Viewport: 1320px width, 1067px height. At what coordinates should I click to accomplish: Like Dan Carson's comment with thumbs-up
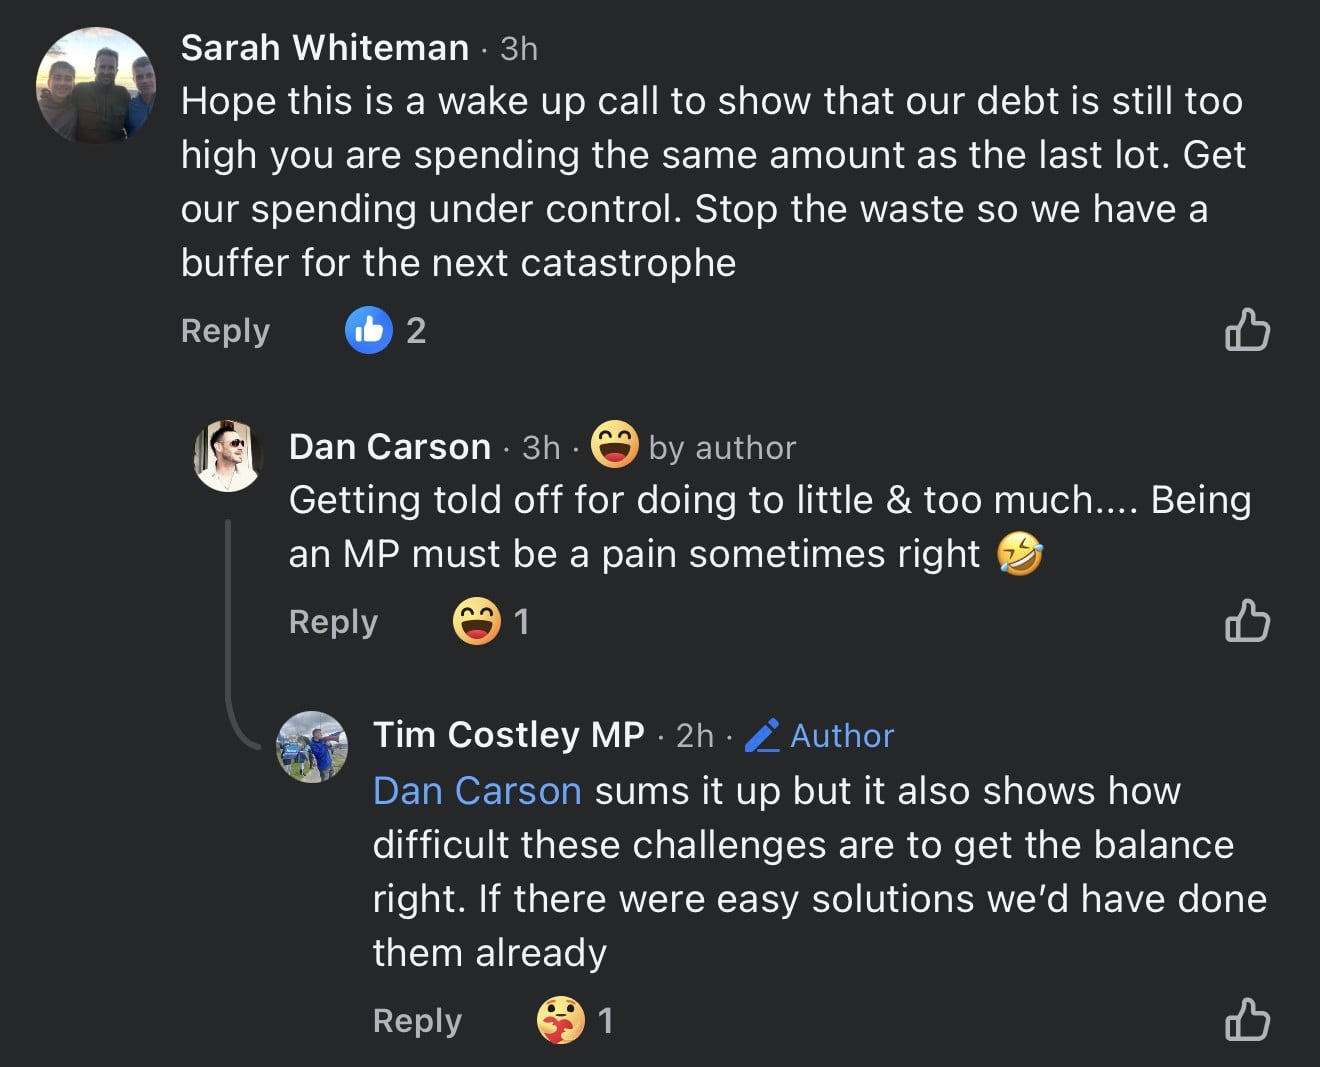coord(1247,621)
